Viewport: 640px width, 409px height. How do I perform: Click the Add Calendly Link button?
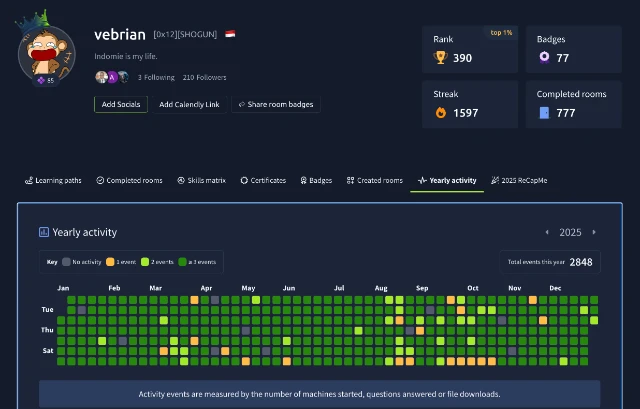189,104
